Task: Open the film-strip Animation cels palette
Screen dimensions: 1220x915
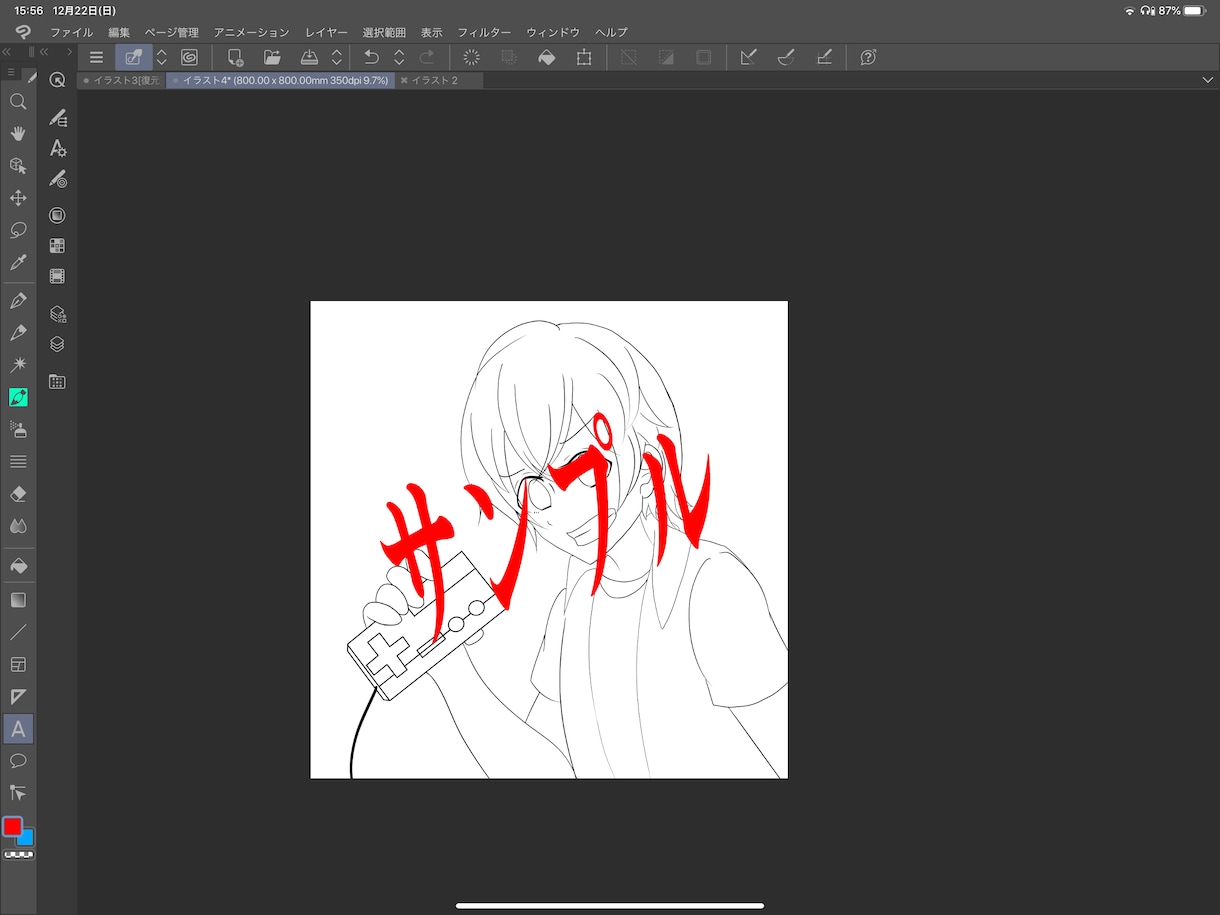Action: 57,276
